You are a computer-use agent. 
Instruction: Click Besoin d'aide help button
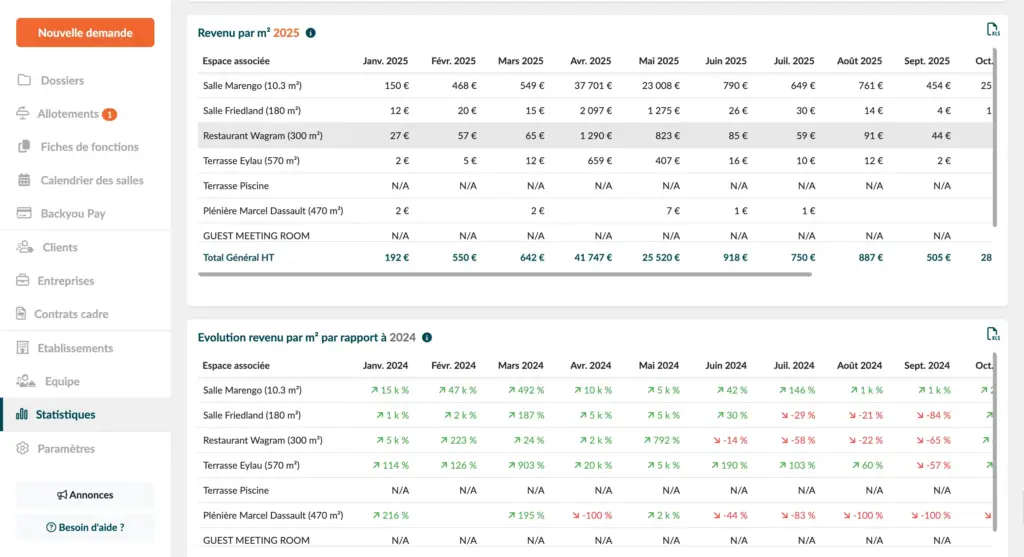[x=85, y=527]
